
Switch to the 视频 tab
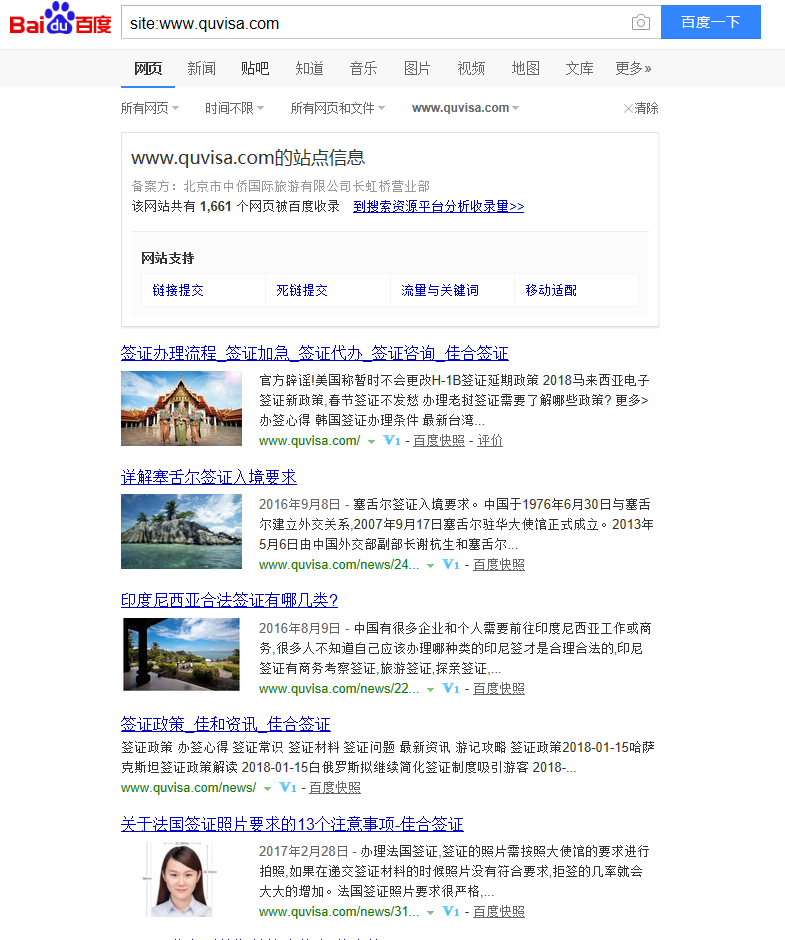pos(471,69)
